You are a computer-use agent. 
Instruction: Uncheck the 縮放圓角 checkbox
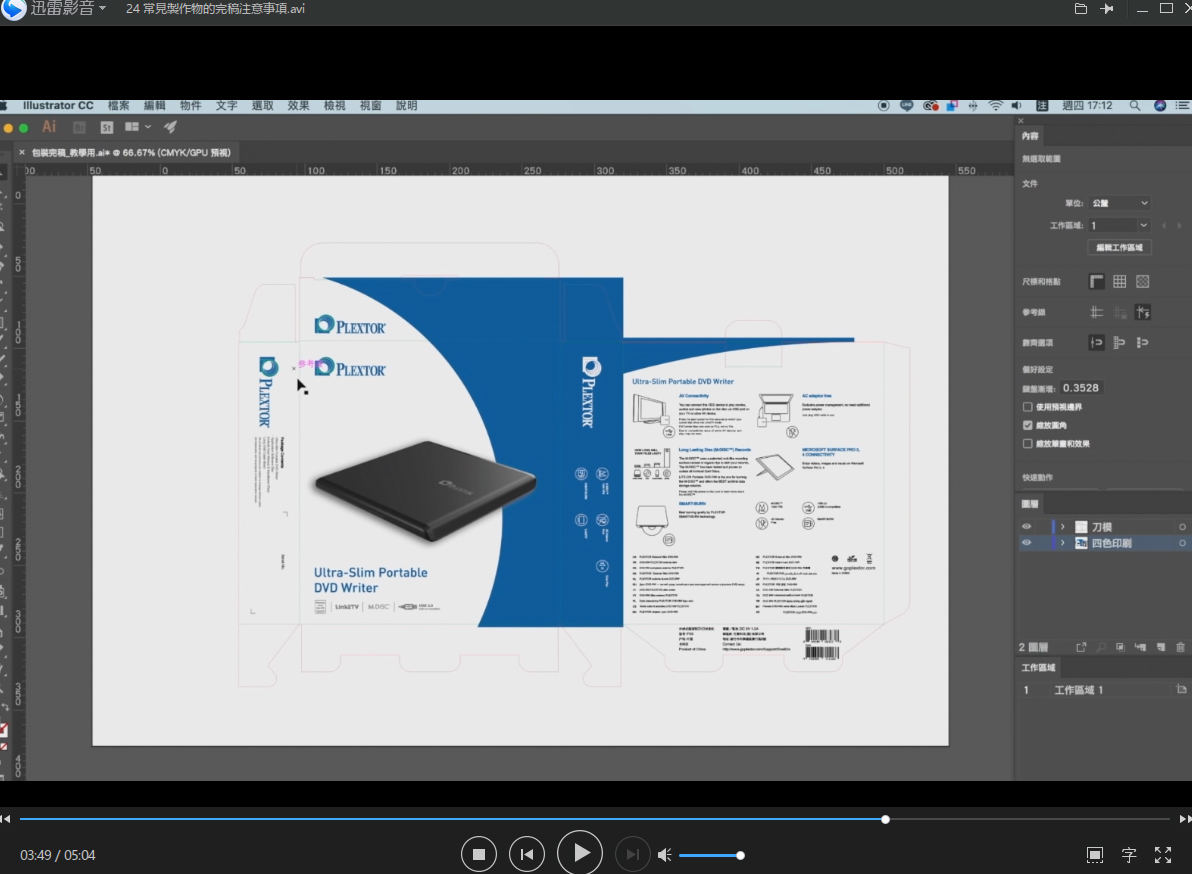1028,425
